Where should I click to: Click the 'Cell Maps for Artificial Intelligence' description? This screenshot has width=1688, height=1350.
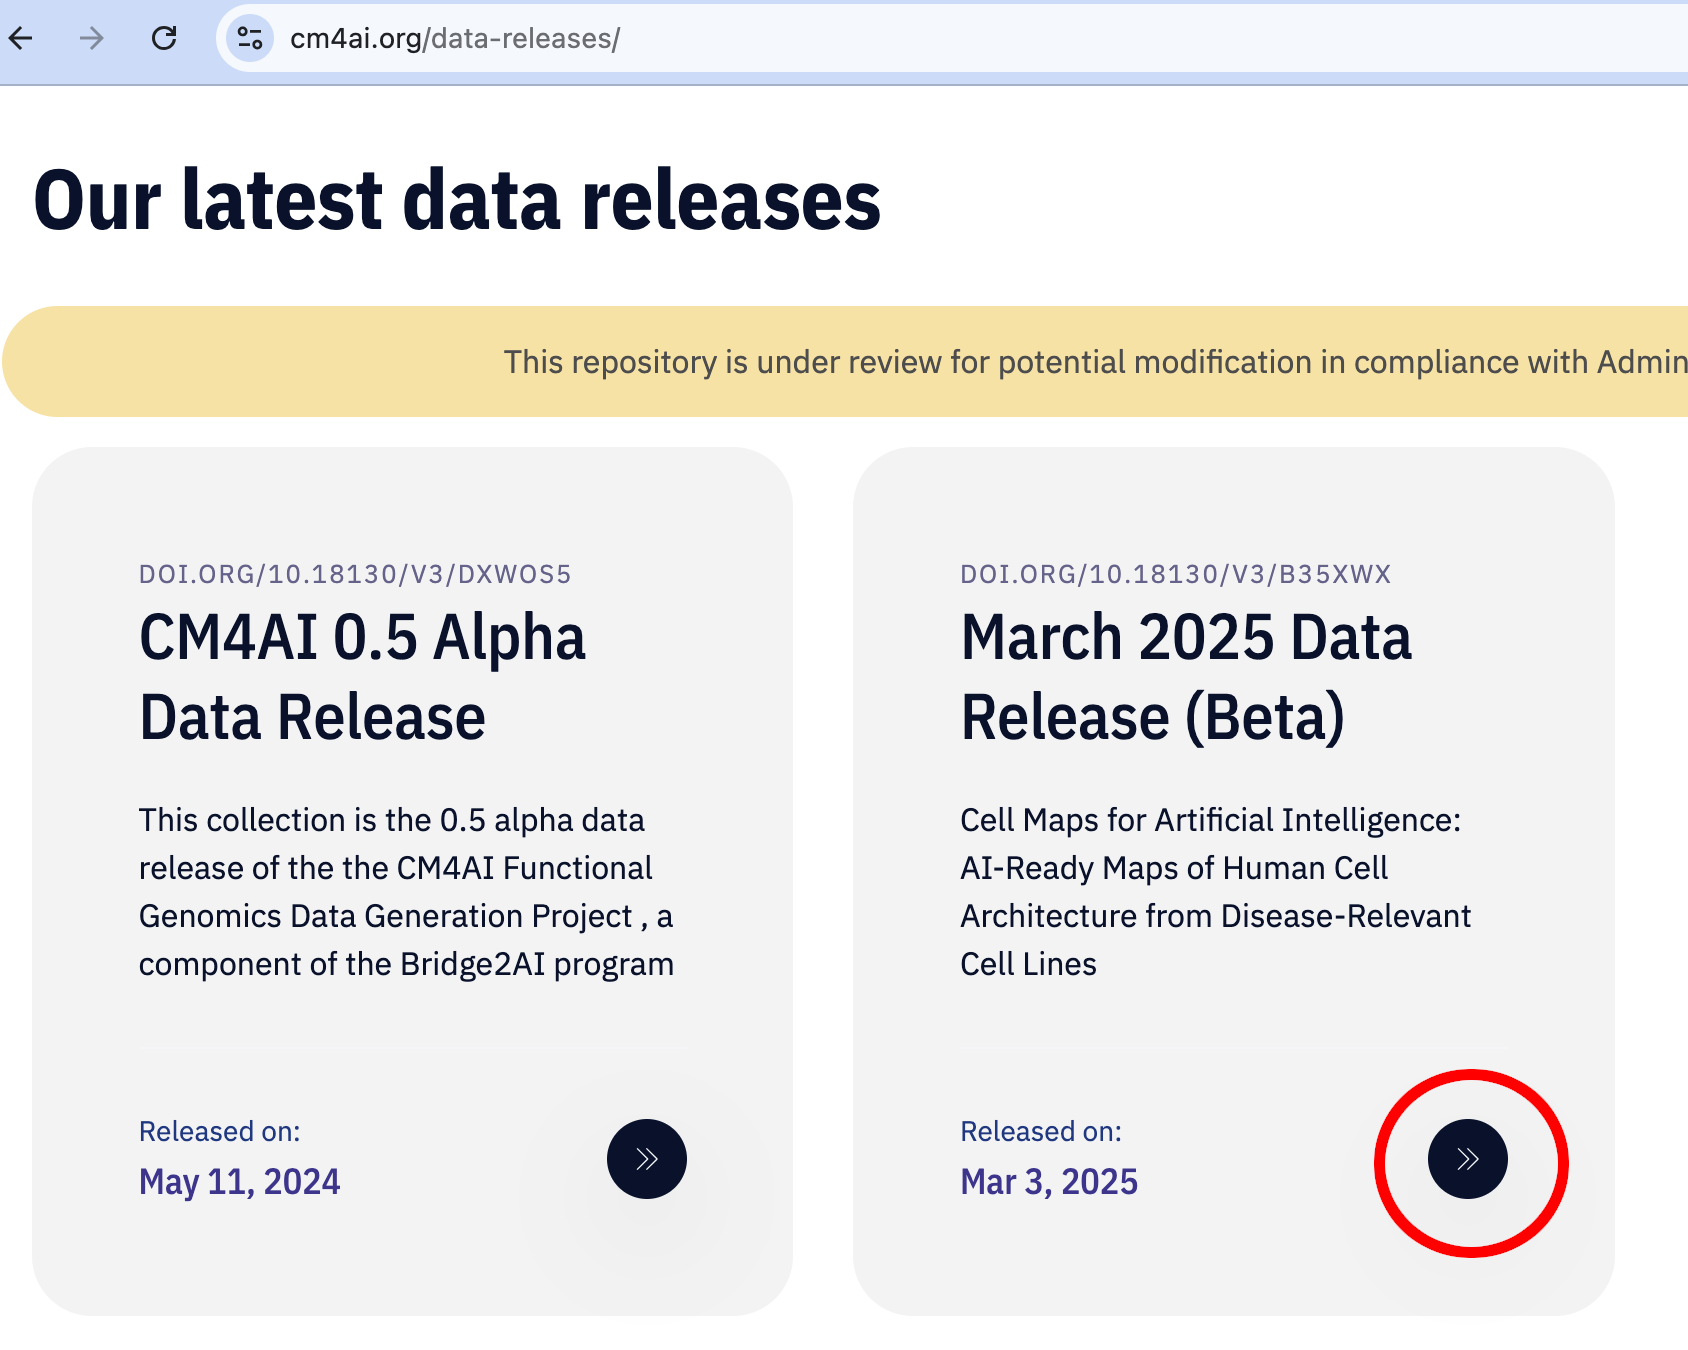tap(1216, 892)
